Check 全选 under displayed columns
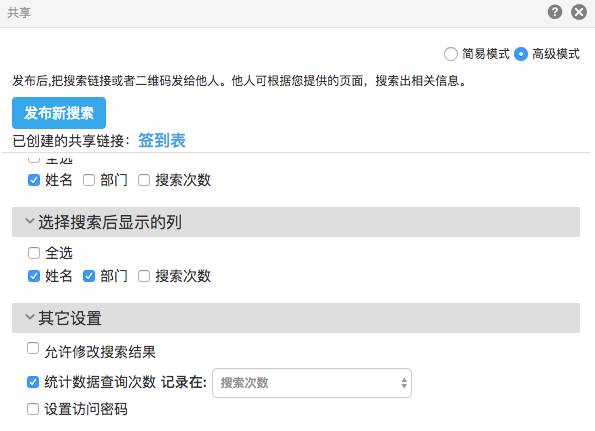The image size is (595, 431). click(34, 253)
